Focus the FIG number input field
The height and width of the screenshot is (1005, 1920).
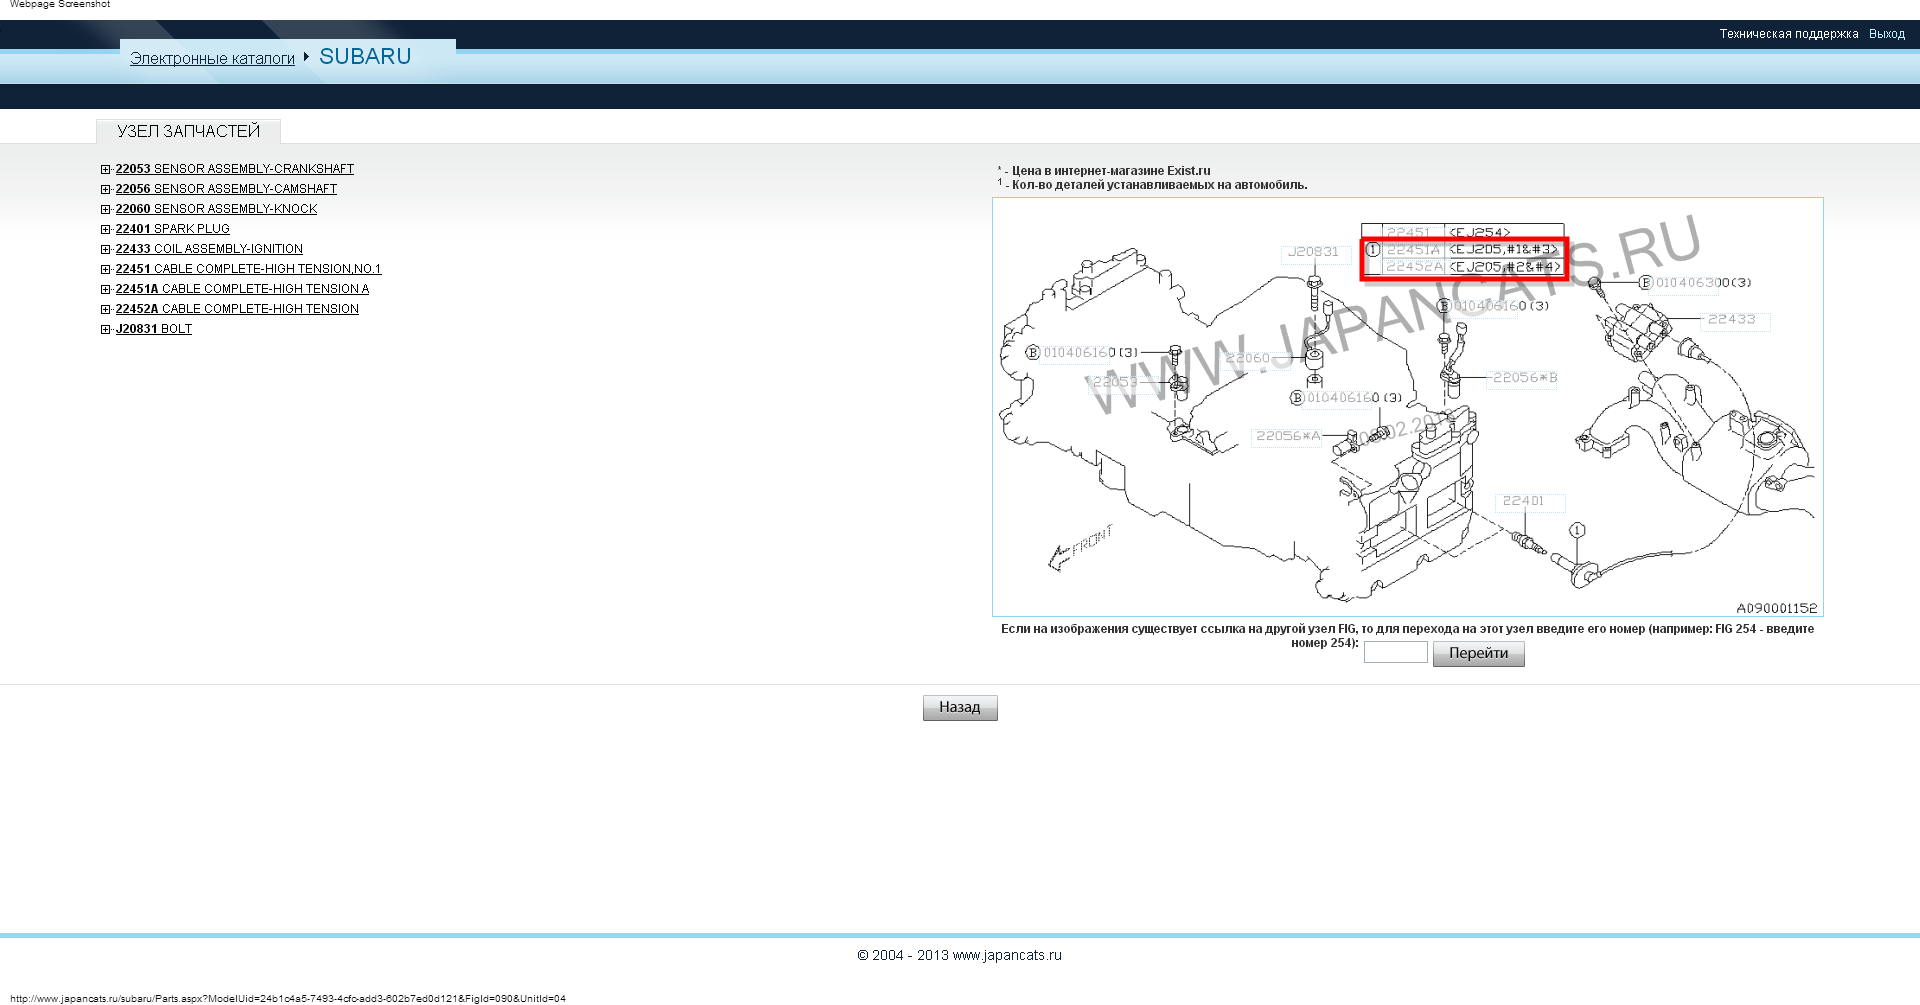click(x=1395, y=653)
